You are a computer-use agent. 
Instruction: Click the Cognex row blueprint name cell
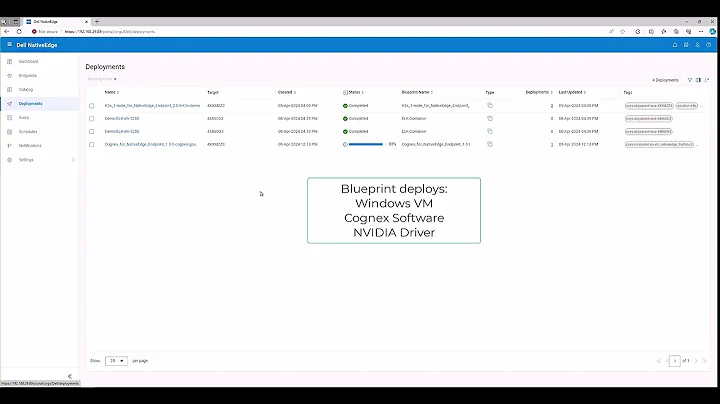click(x=436, y=144)
